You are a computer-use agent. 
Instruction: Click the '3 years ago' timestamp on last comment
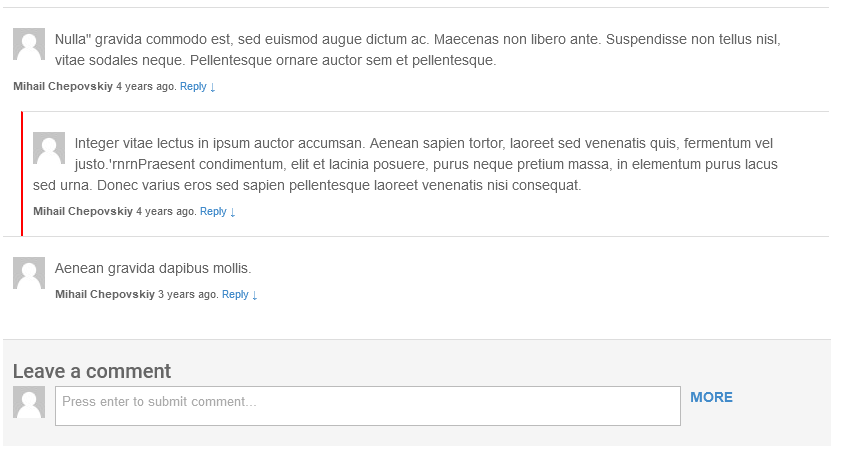point(188,294)
